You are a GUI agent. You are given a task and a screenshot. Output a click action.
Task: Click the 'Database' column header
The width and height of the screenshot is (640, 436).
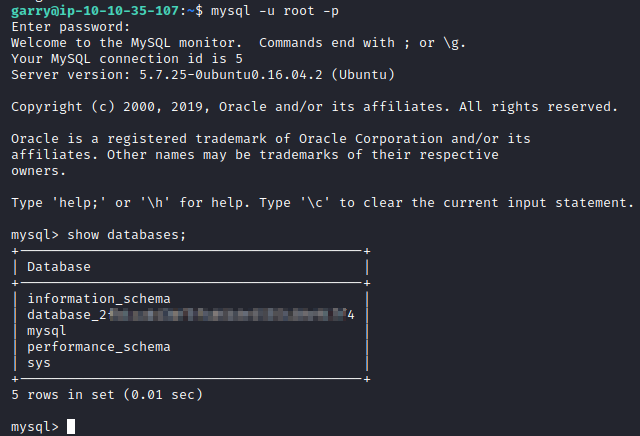click(x=58, y=267)
